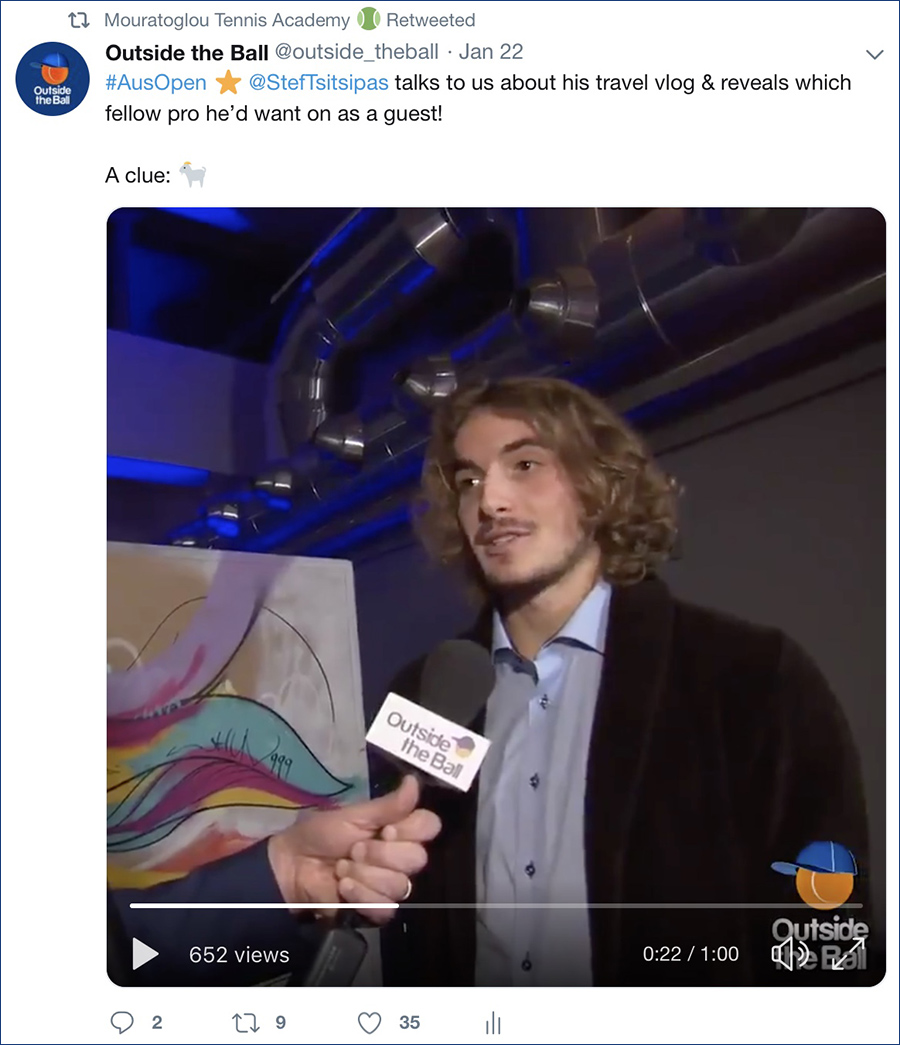Open the Outside the Ball account name
Screen dimensions: 900x1045
(x=187, y=52)
